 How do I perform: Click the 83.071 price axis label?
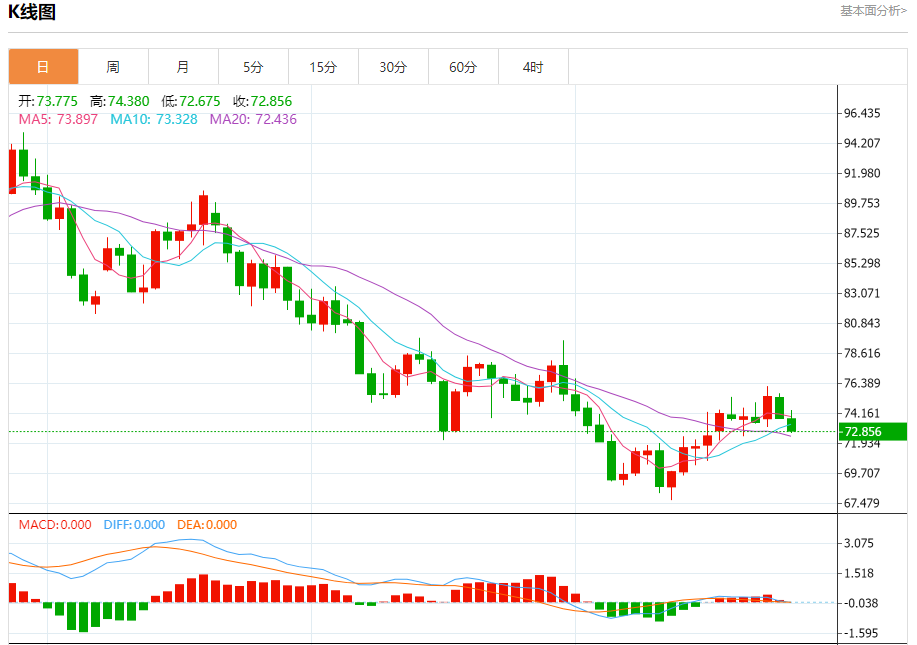pyautogui.click(x=862, y=293)
